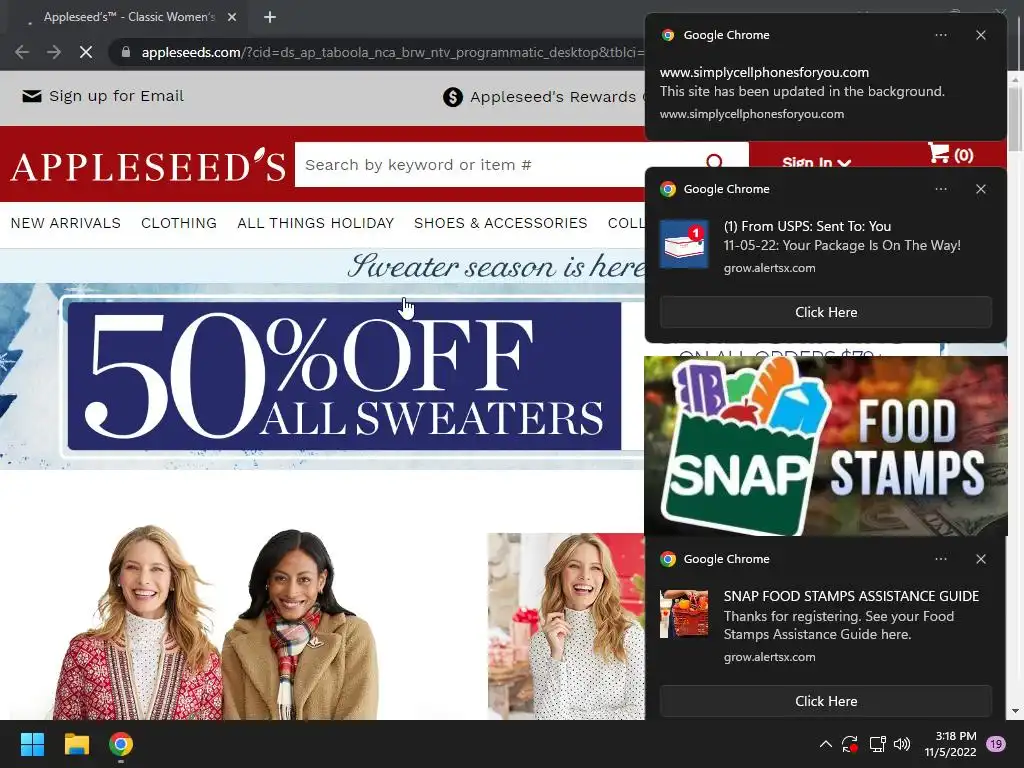Select the Appleseed's Classic Women's tab
Viewport: 1024px width, 768px height.
pyautogui.click(x=129, y=17)
